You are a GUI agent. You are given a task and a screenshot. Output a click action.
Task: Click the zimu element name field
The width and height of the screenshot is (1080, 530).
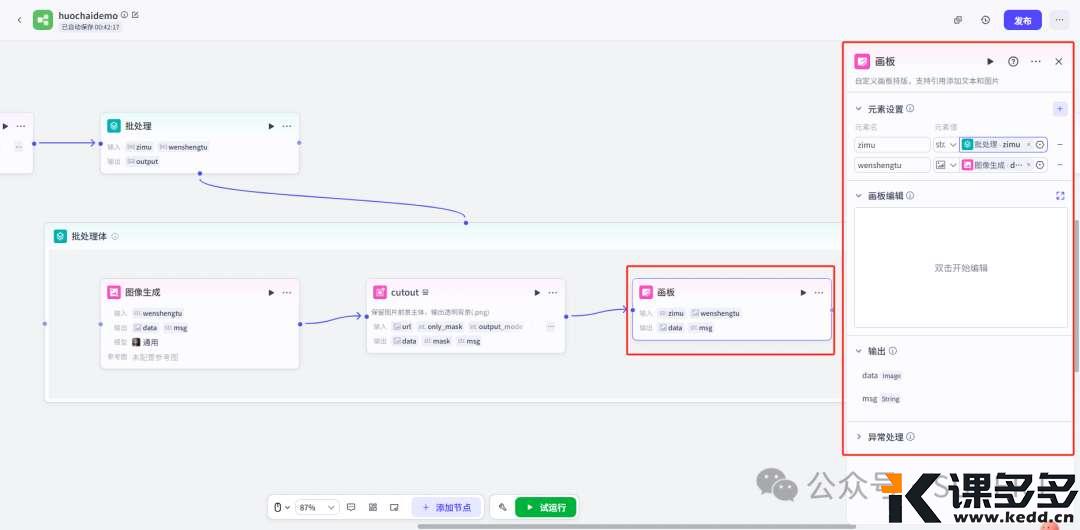[892, 145]
